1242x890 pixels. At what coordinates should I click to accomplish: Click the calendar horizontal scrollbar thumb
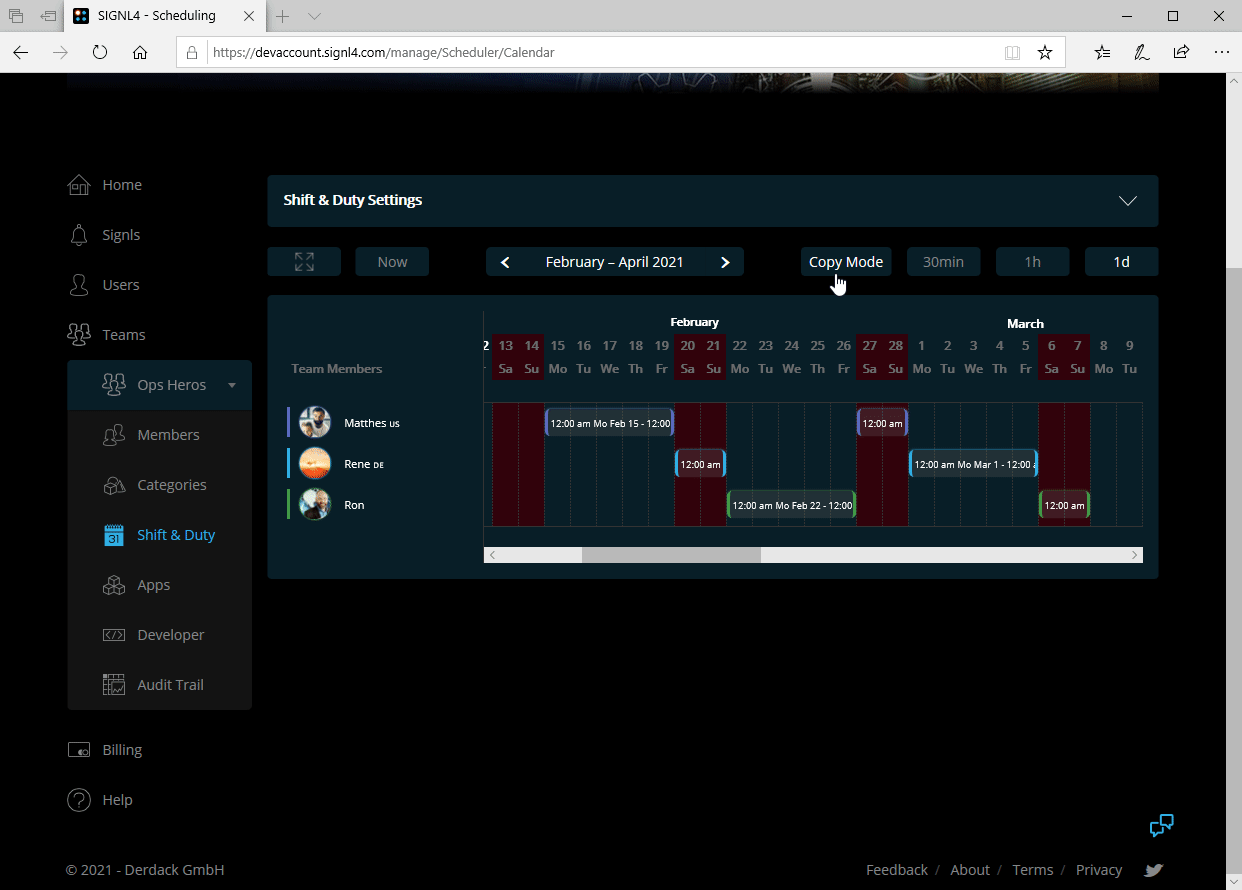pyautogui.click(x=671, y=555)
